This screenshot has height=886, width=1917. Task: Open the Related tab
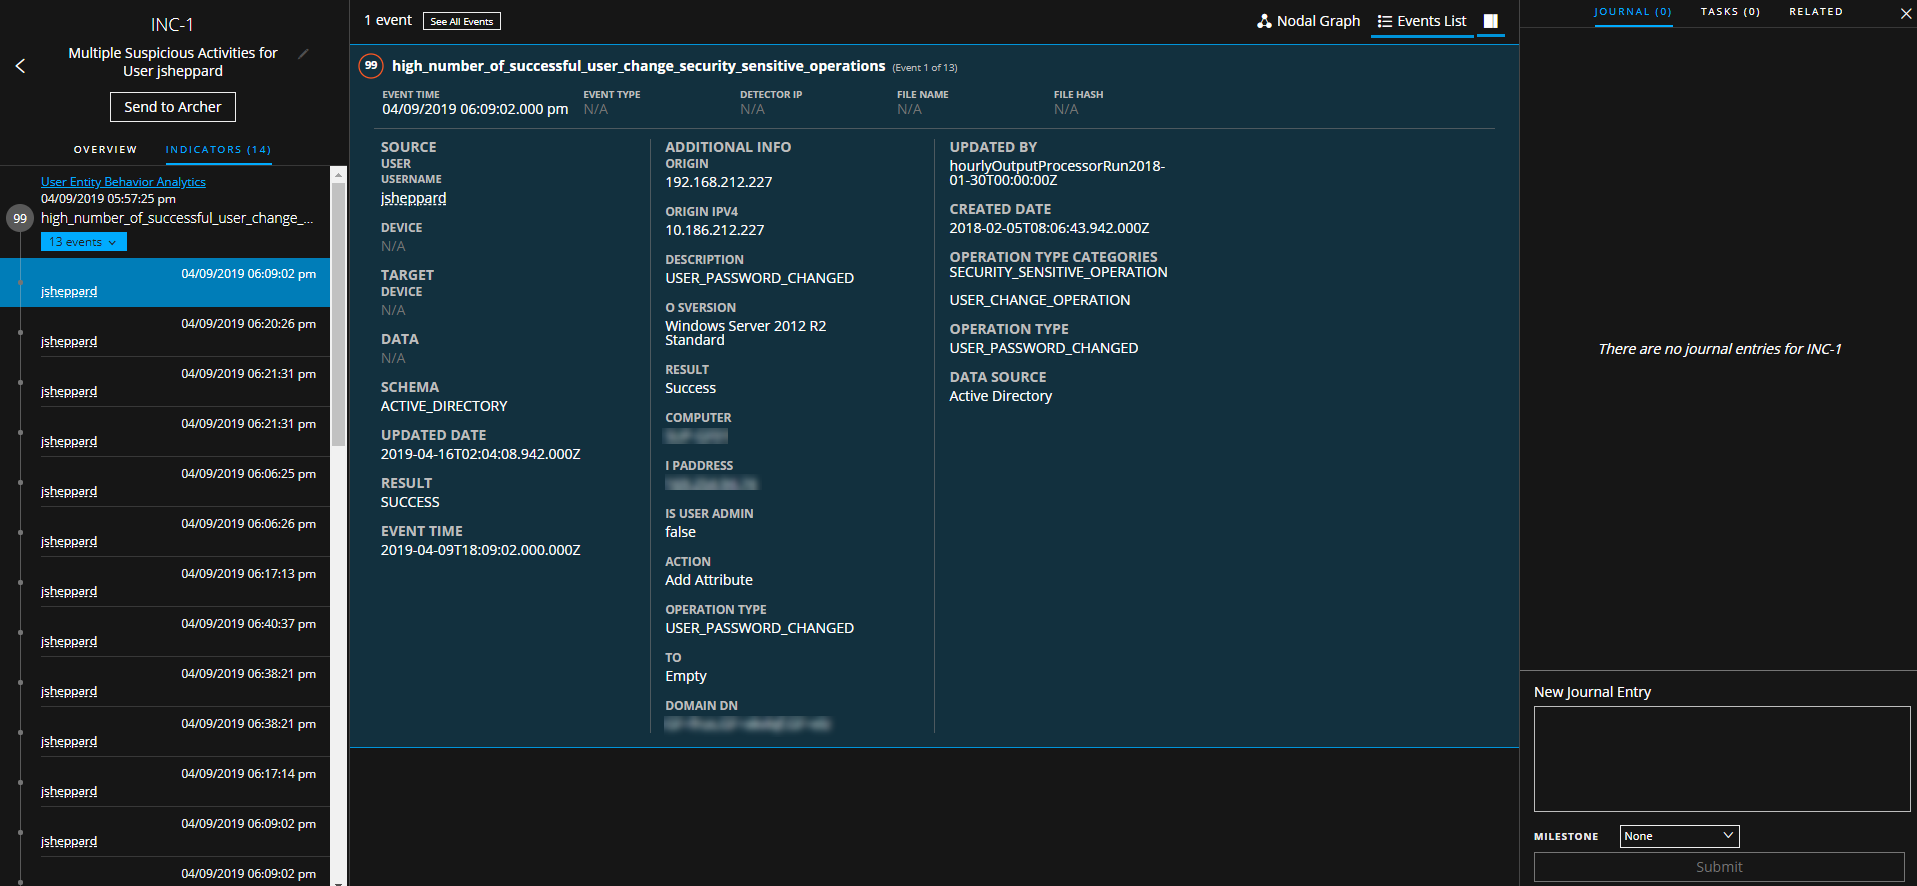pyautogui.click(x=1815, y=12)
